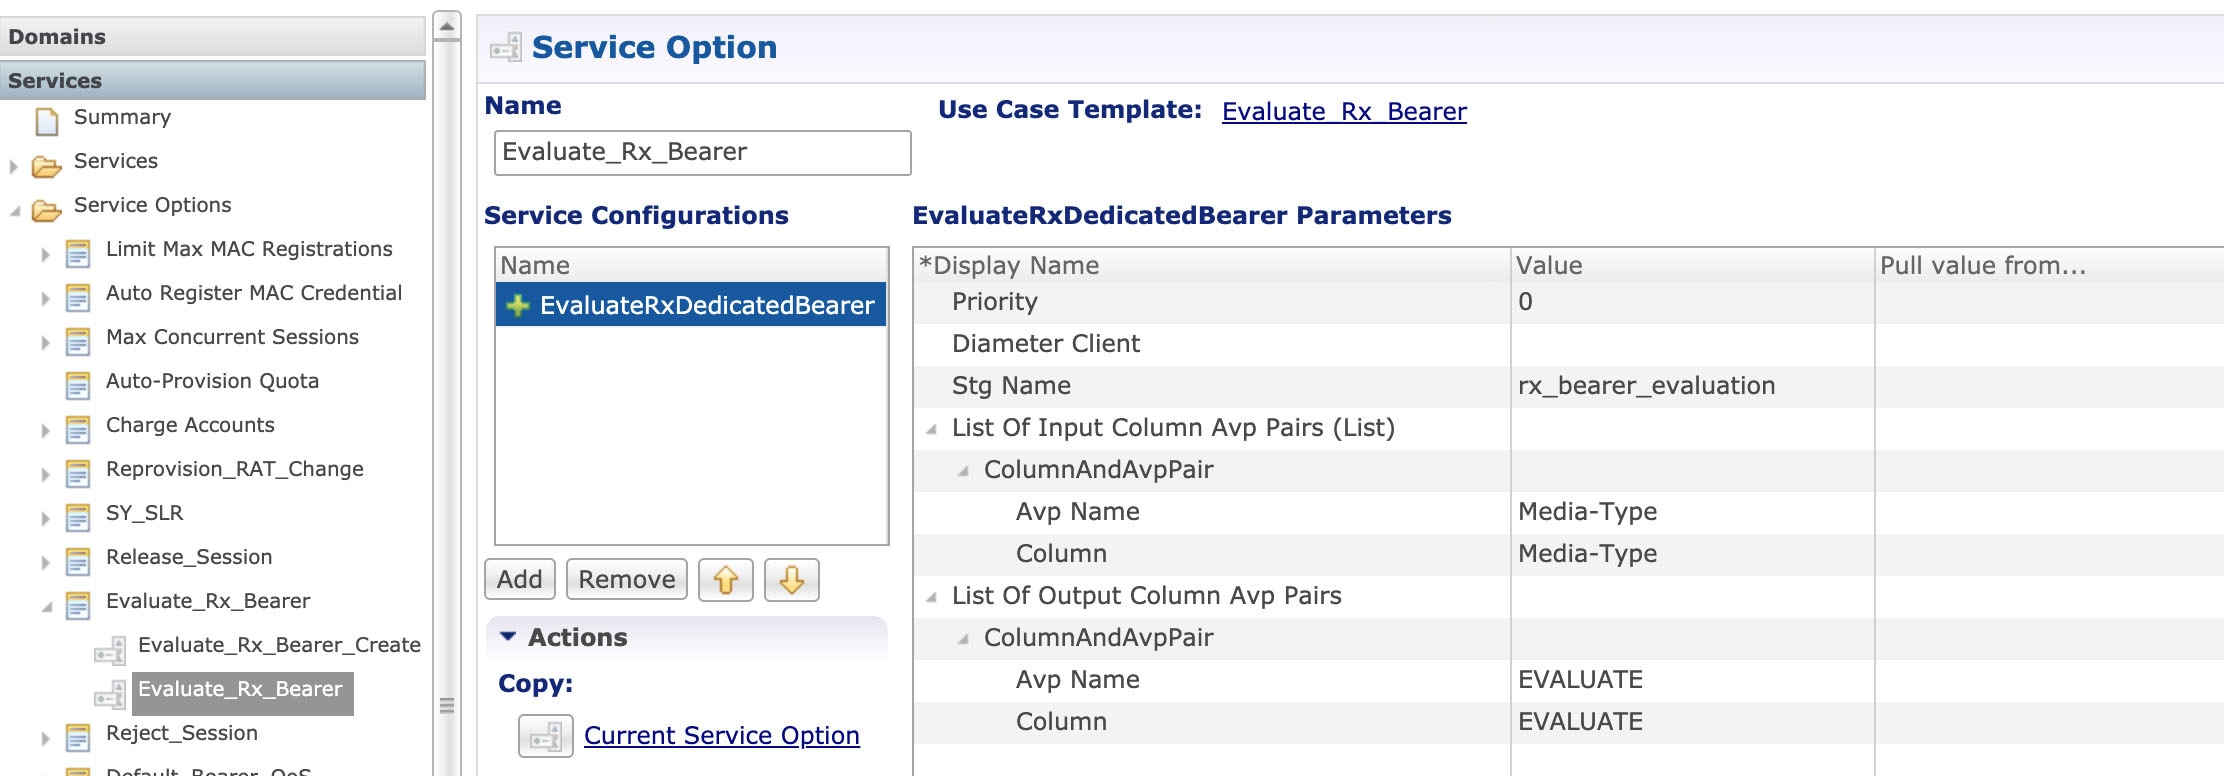Click the Name input field
This screenshot has height=776, width=2224.
(703, 153)
